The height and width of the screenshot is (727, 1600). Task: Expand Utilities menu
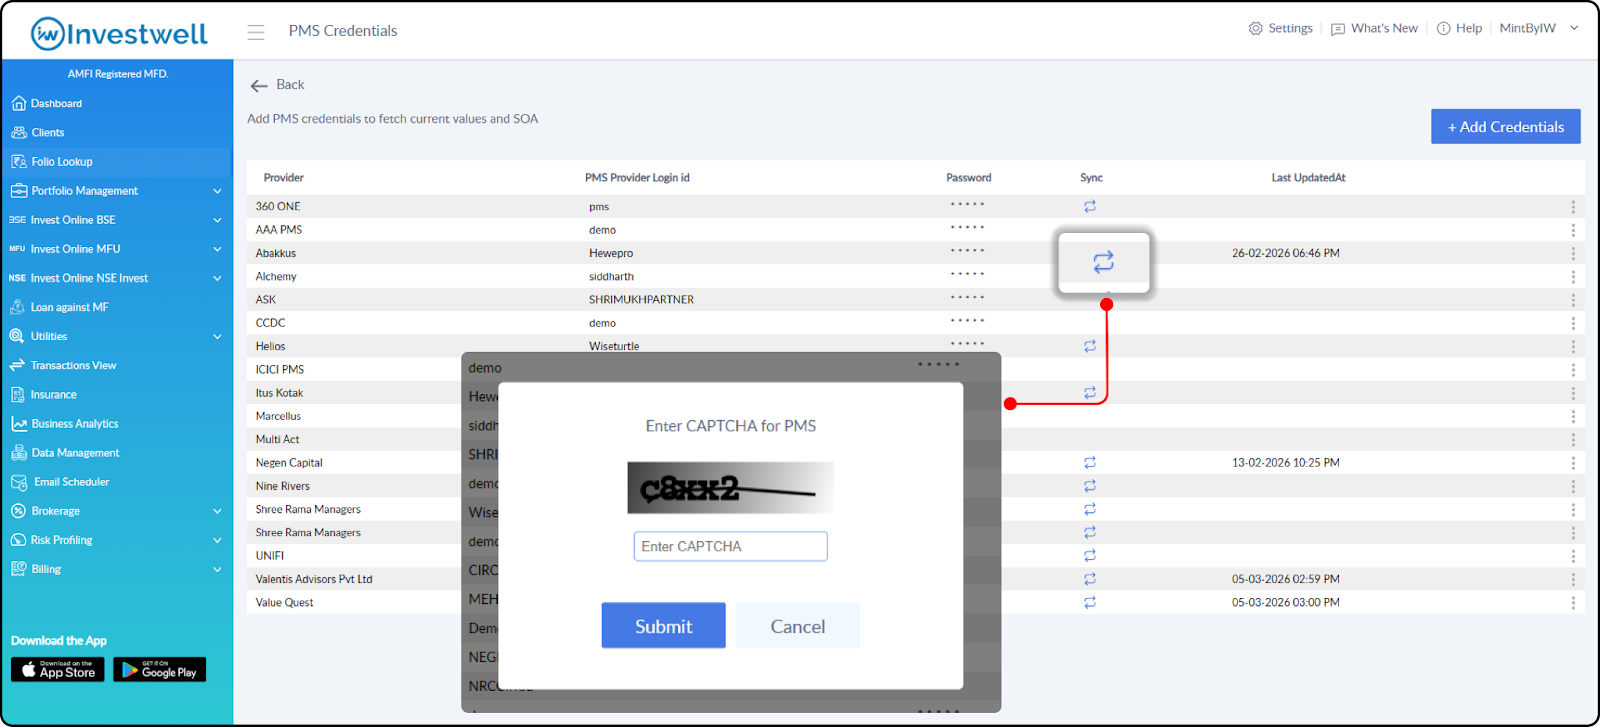(x=217, y=336)
